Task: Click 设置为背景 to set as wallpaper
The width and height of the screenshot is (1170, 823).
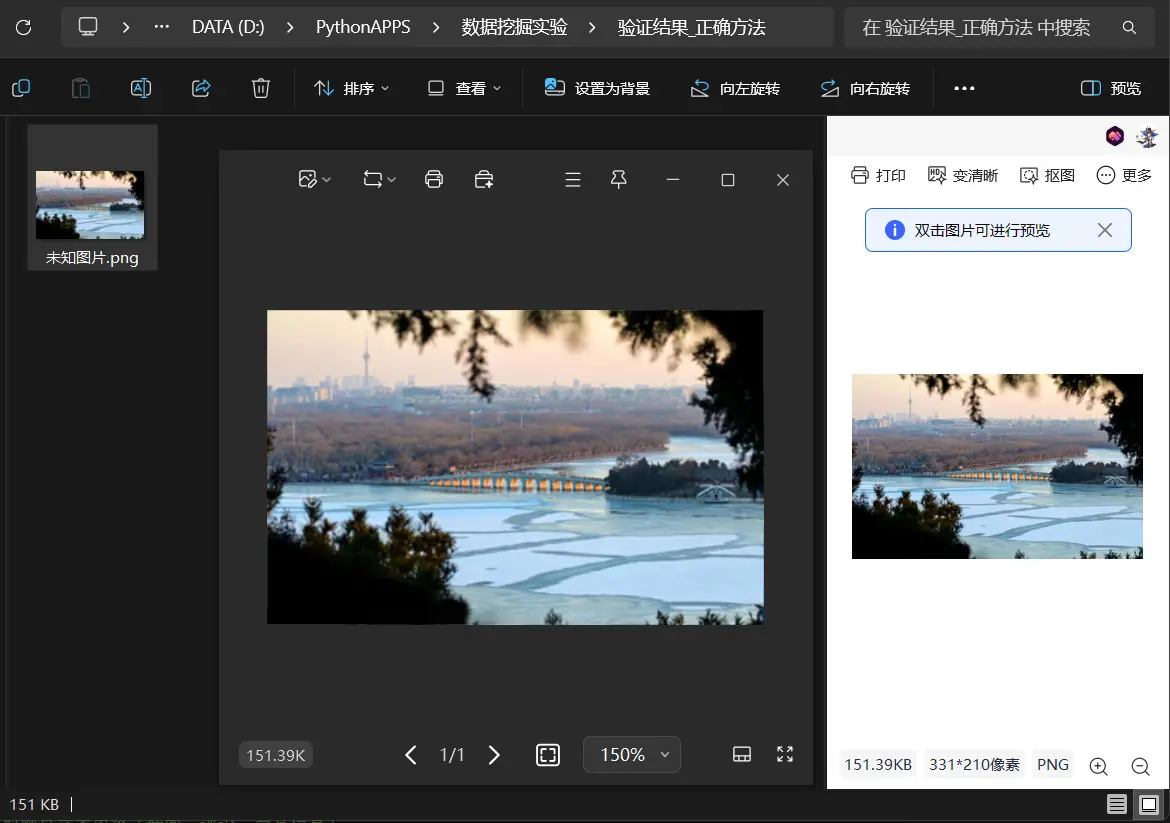Action: [x=597, y=88]
